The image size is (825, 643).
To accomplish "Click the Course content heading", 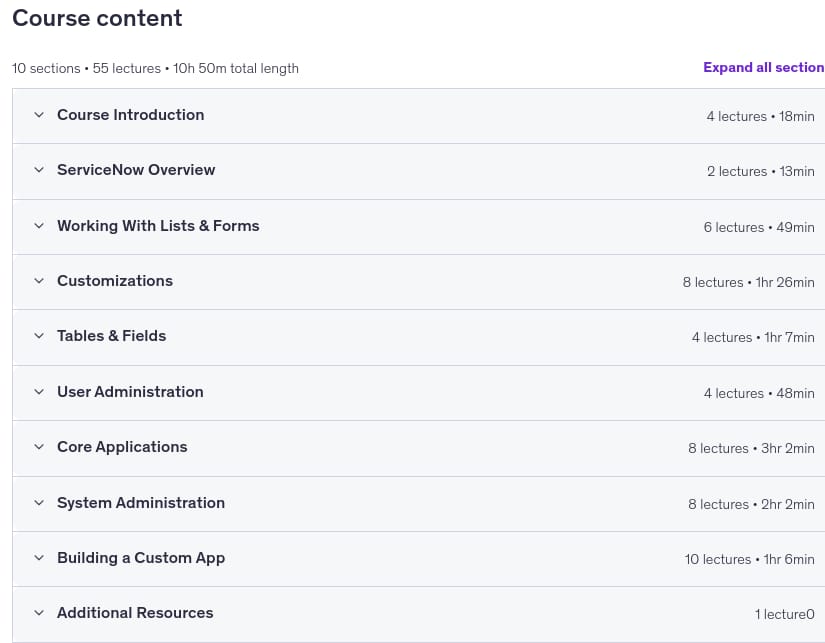I will pyautogui.click(x=97, y=18).
